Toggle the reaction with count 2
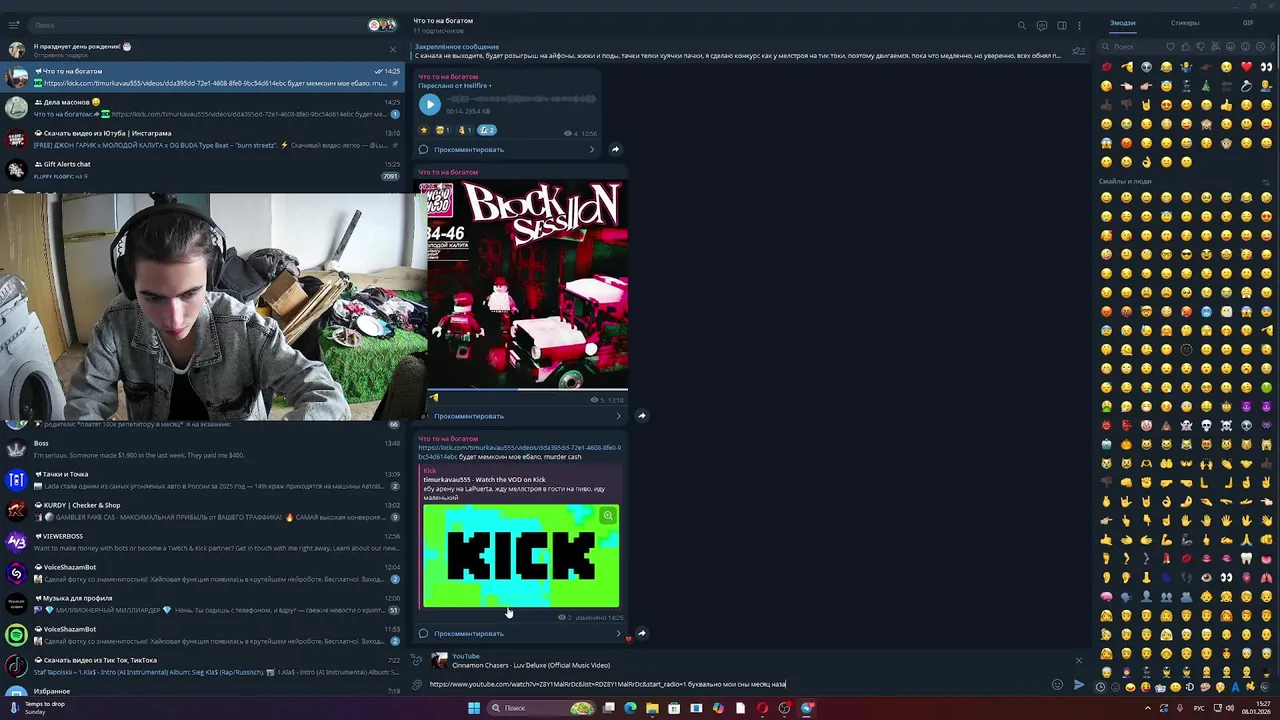The height and width of the screenshot is (720, 1280). (487, 130)
